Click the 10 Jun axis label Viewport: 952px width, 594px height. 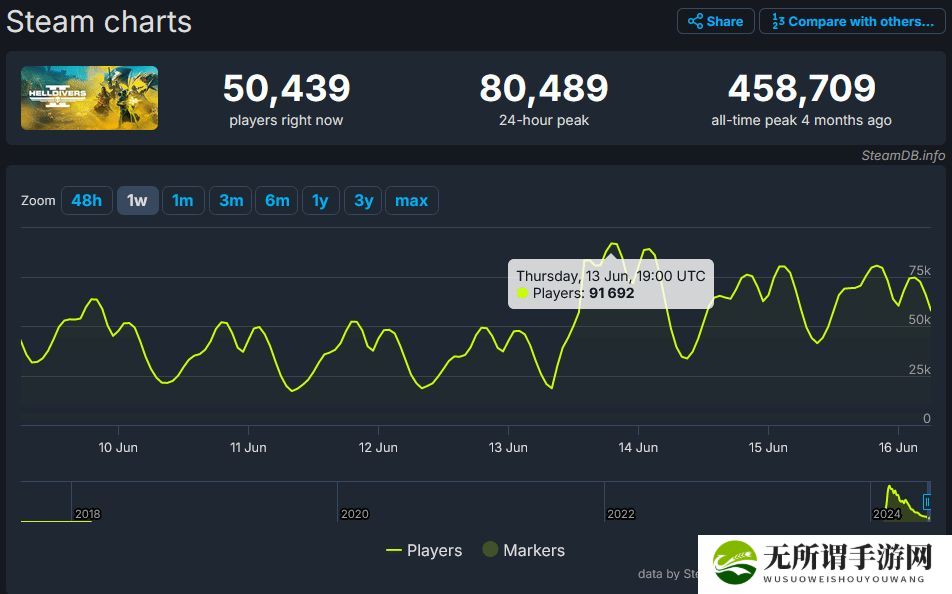coord(118,448)
